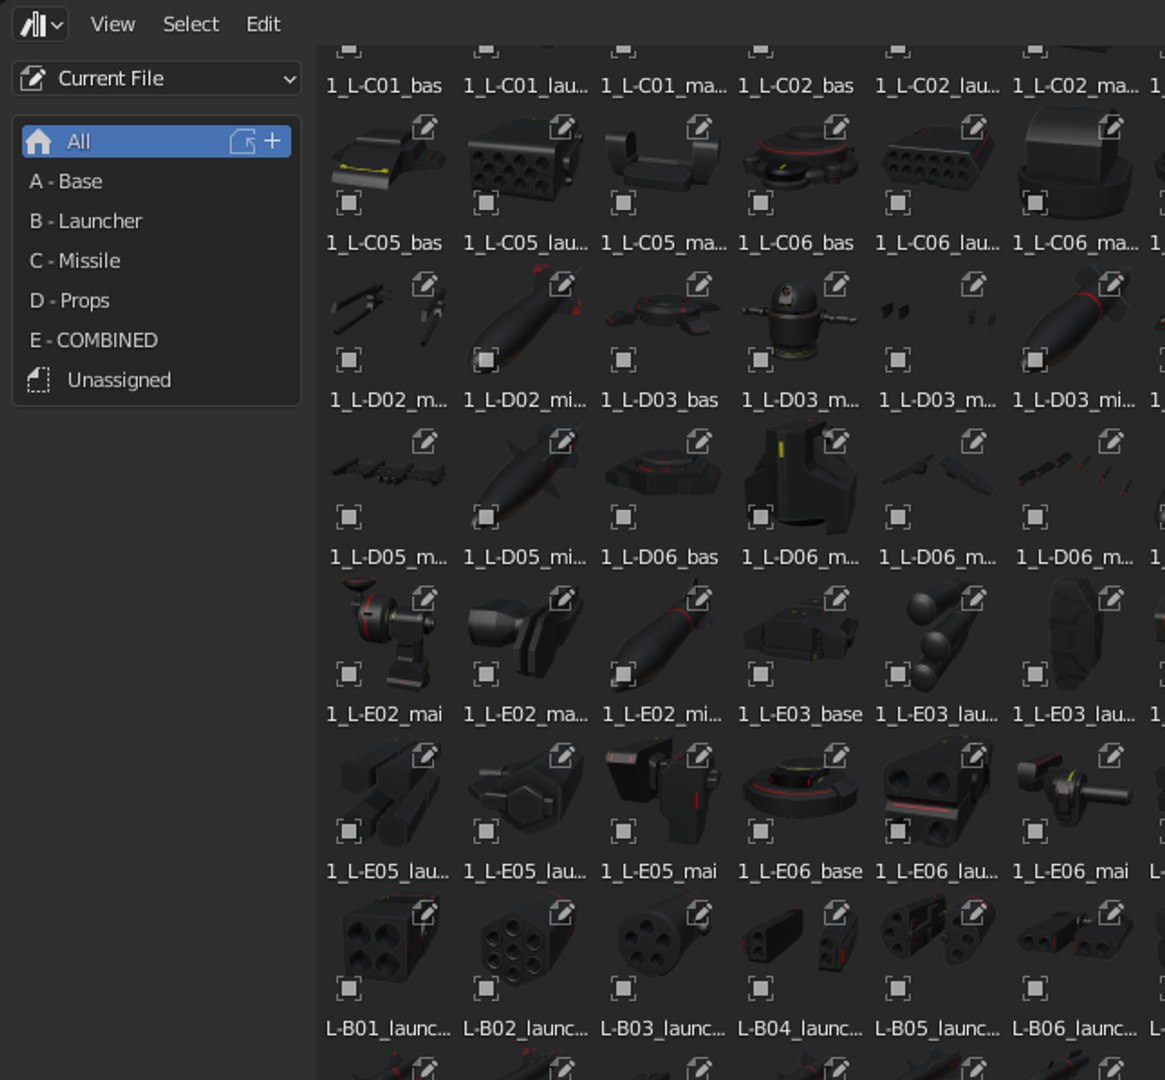Select the 1_L-D02_mi missile asset thumbnail
This screenshot has width=1165, height=1080.
(x=525, y=321)
